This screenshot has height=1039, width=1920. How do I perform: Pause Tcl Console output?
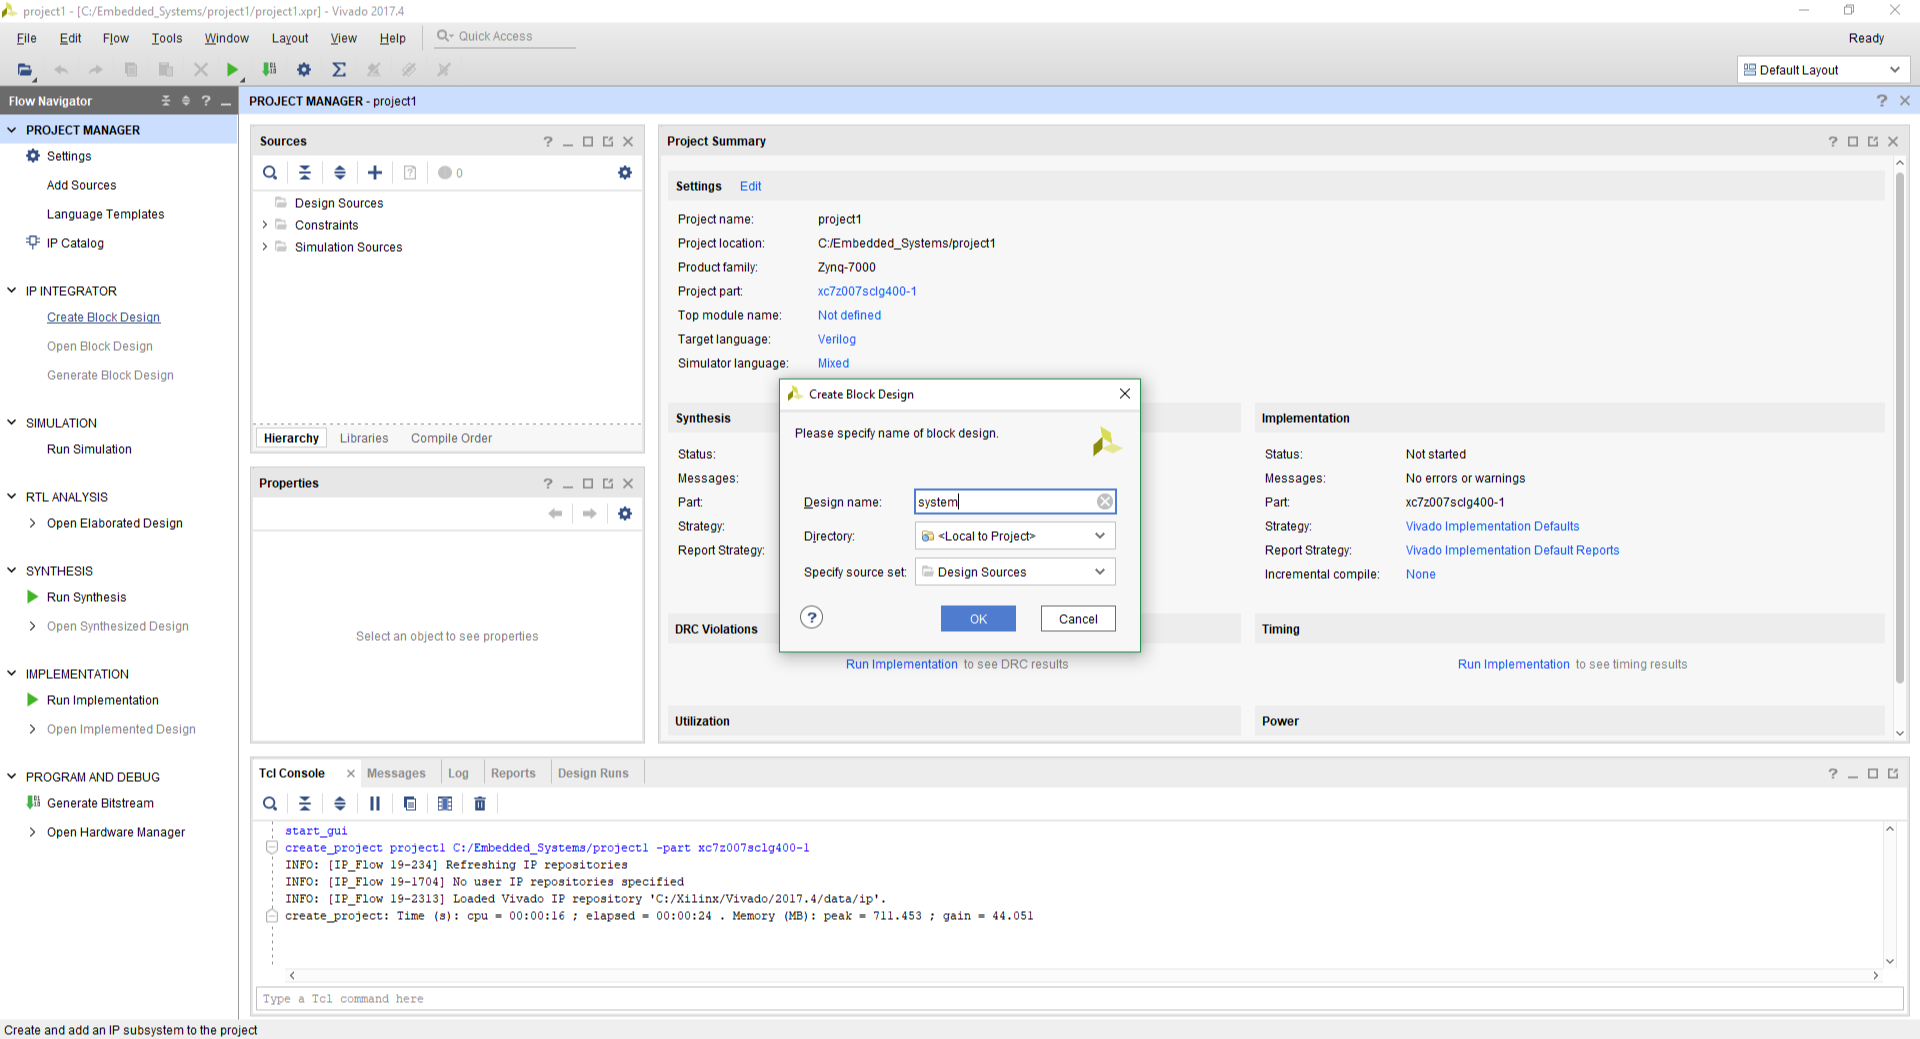coord(375,804)
